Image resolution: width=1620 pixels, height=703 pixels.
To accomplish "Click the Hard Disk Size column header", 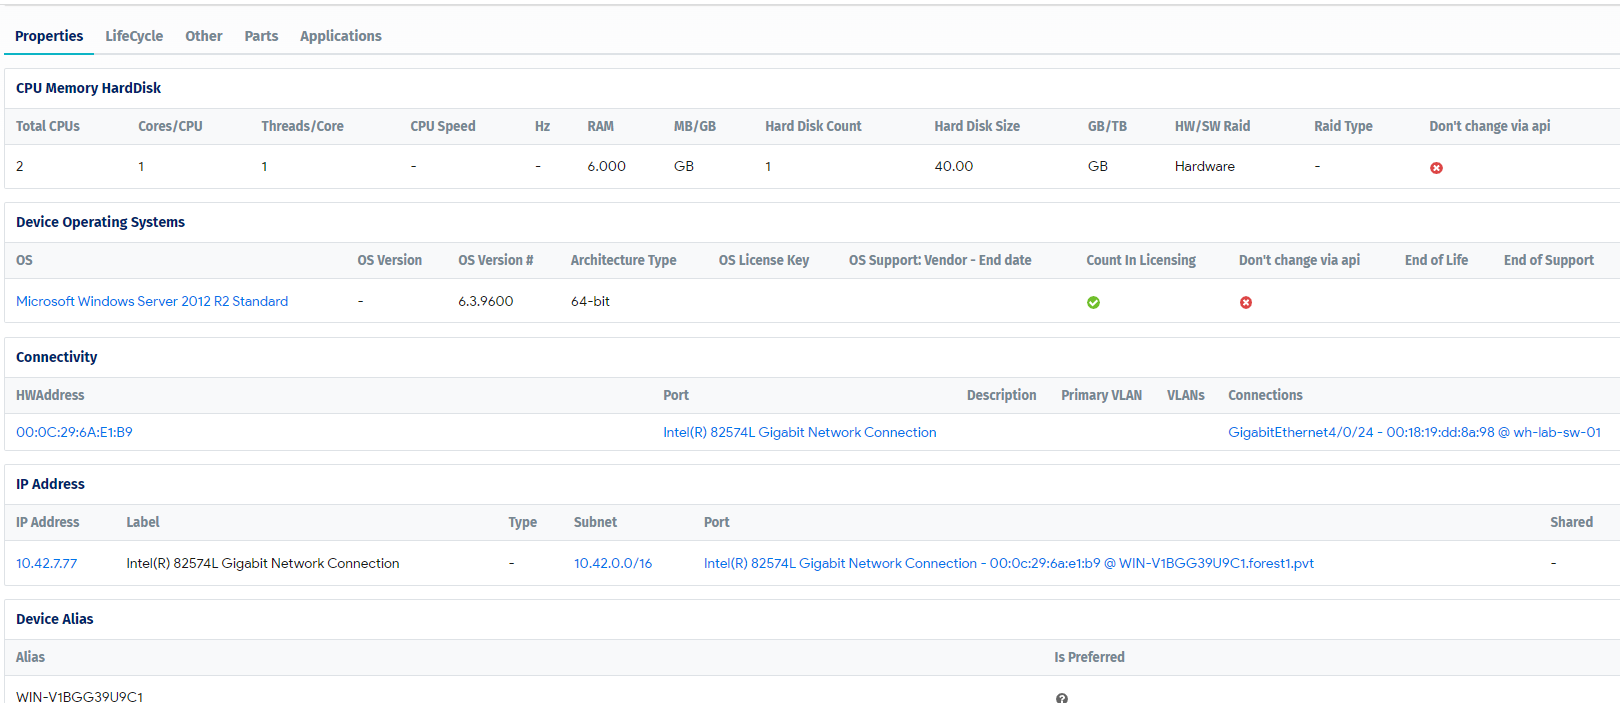I will click(976, 126).
